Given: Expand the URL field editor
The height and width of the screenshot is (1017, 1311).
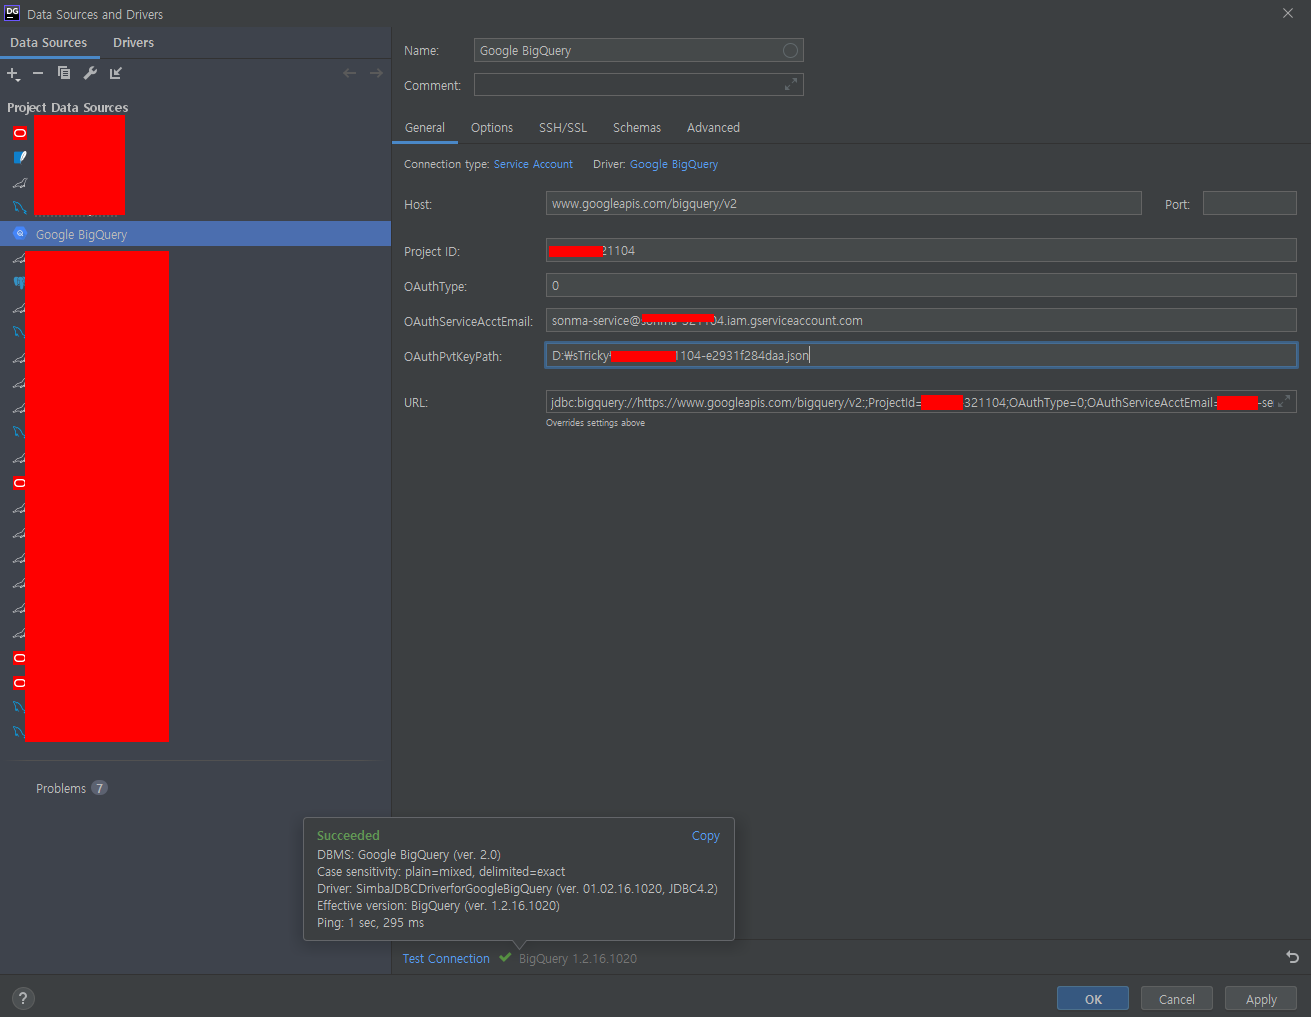Looking at the screenshot, I should pos(1285,402).
